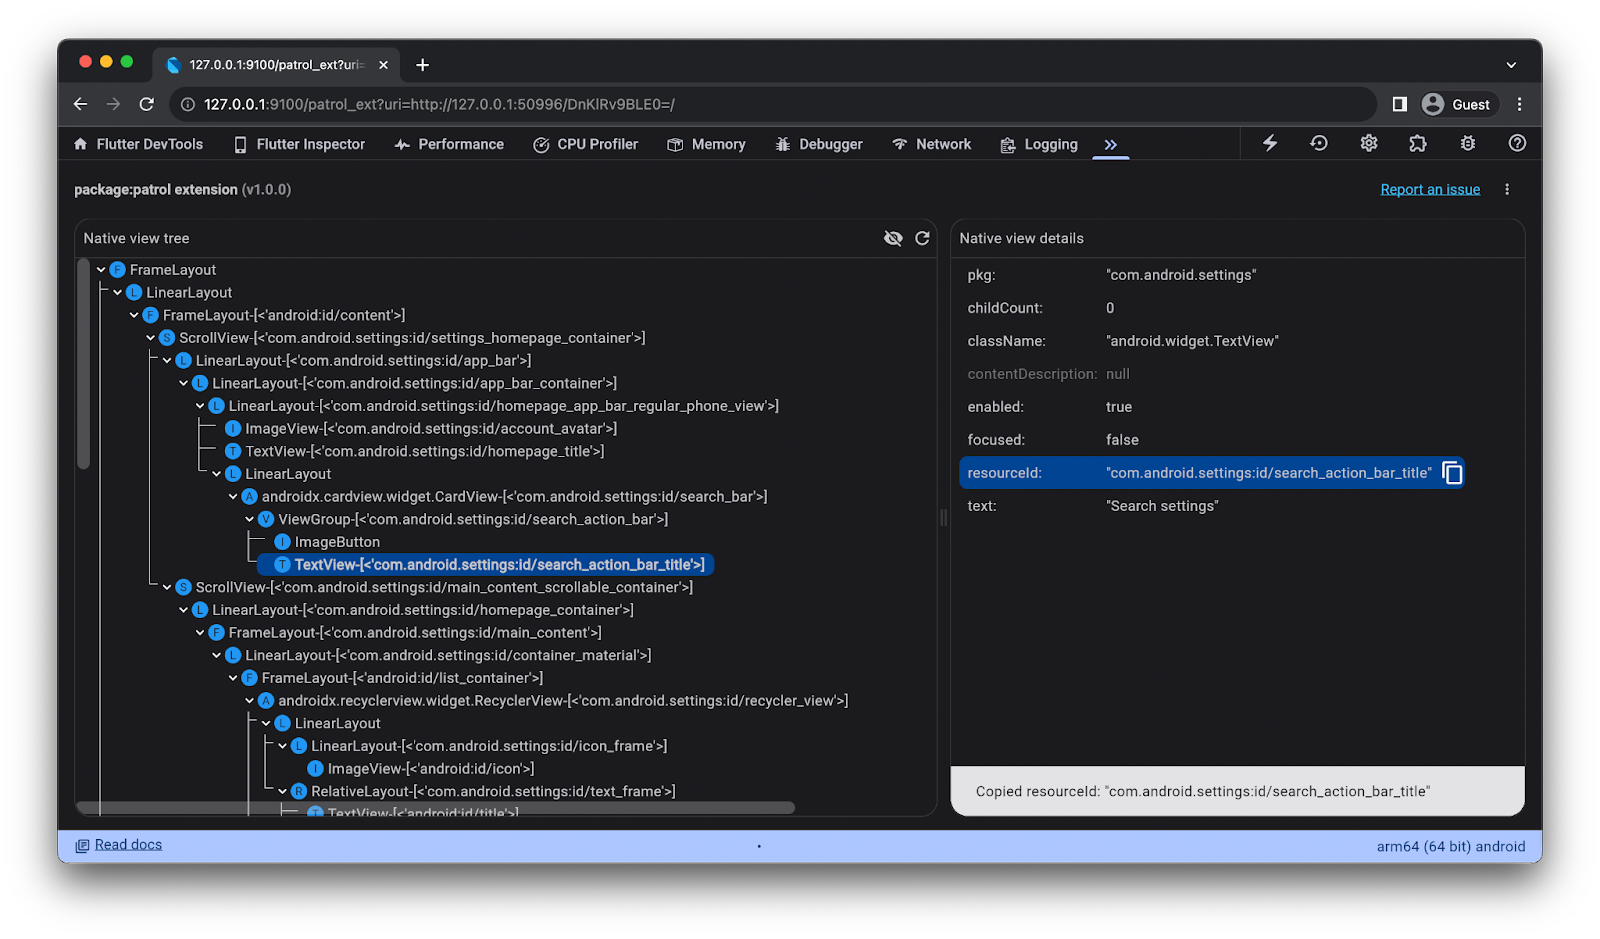Click the pkg value "com.android.settings"

tap(1181, 275)
